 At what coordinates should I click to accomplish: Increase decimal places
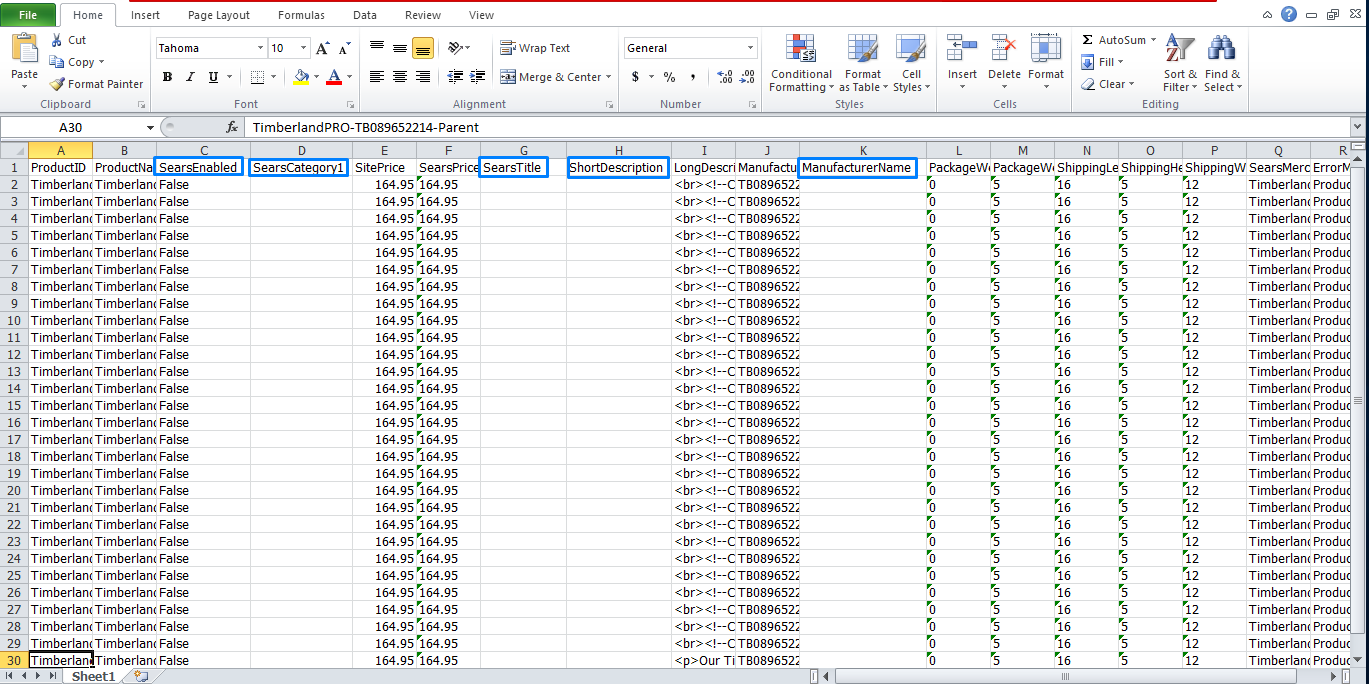pyautogui.click(x=725, y=77)
